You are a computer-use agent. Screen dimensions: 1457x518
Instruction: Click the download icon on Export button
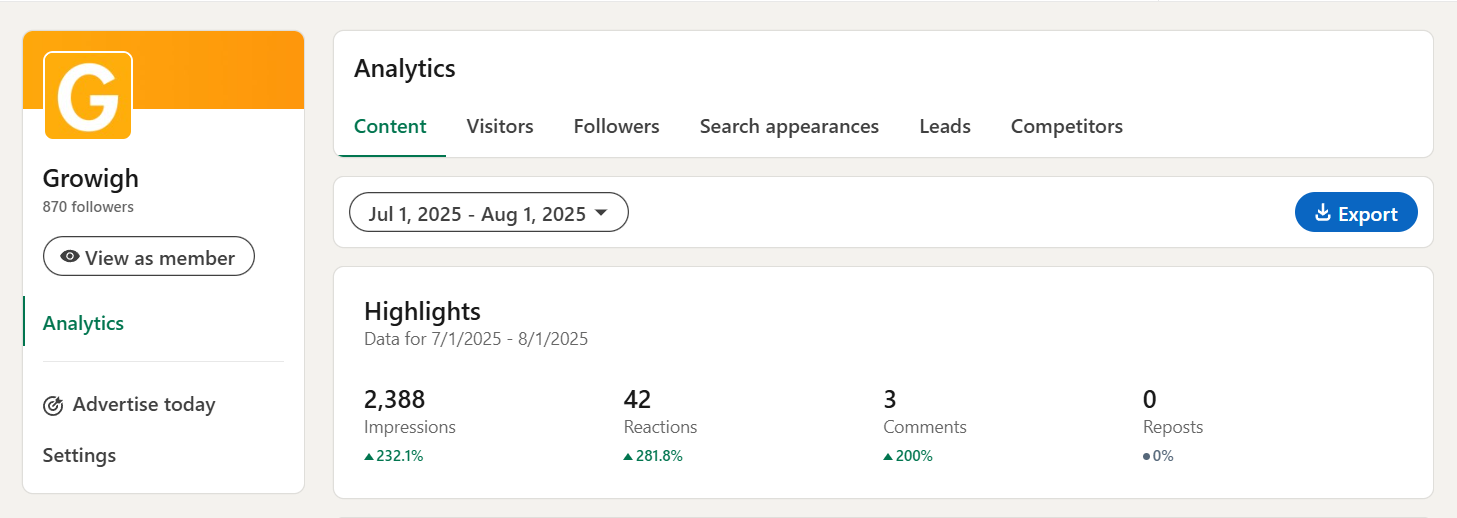(1323, 213)
